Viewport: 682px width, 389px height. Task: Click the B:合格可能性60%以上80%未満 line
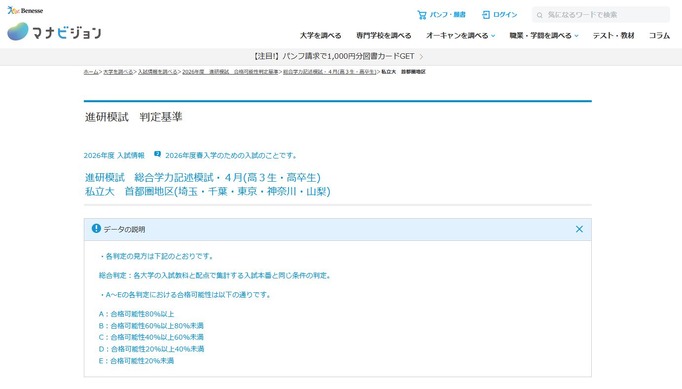pos(151,325)
